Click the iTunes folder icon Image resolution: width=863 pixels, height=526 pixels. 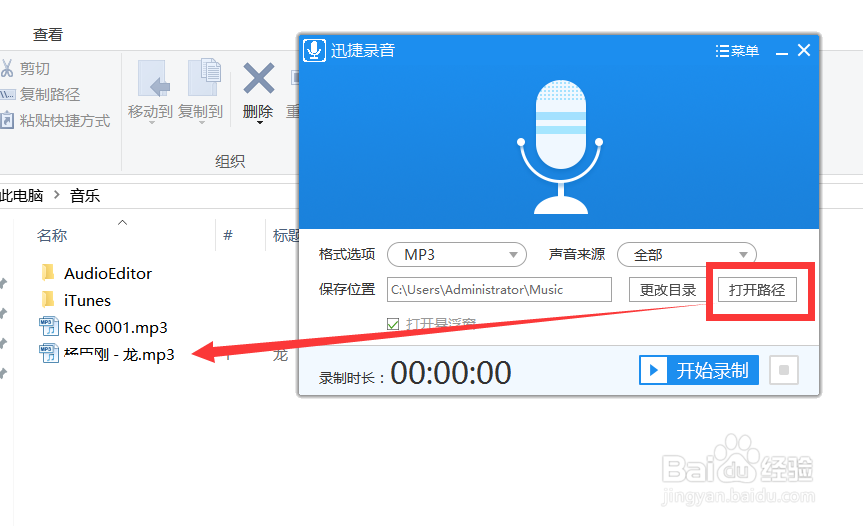tap(48, 299)
